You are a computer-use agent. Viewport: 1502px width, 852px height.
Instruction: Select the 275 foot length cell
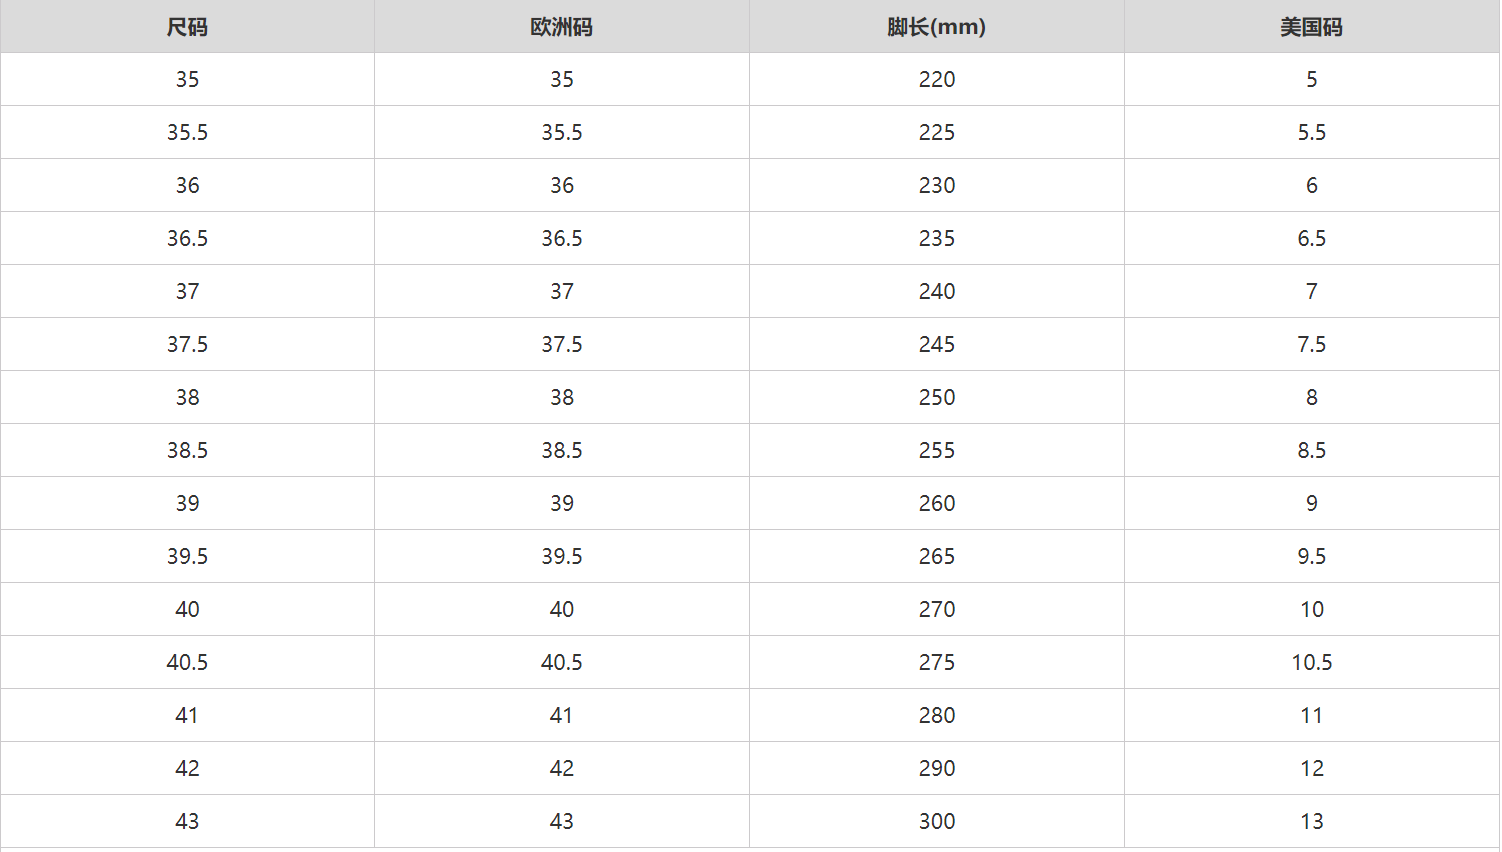click(x=936, y=662)
